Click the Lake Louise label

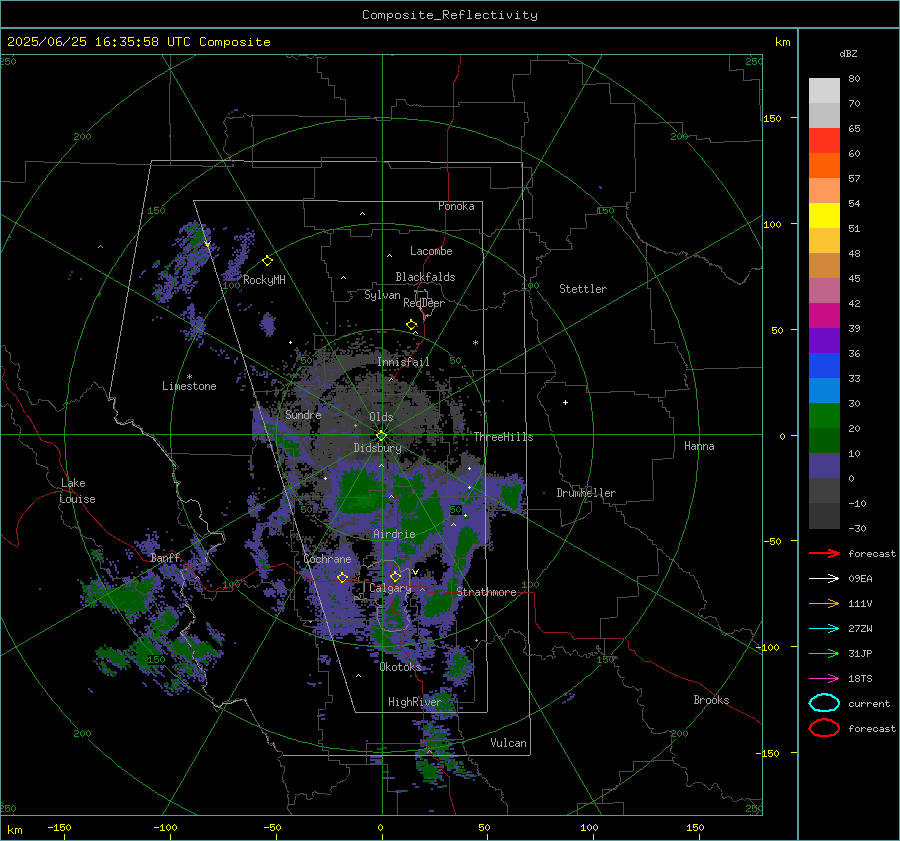(77, 491)
